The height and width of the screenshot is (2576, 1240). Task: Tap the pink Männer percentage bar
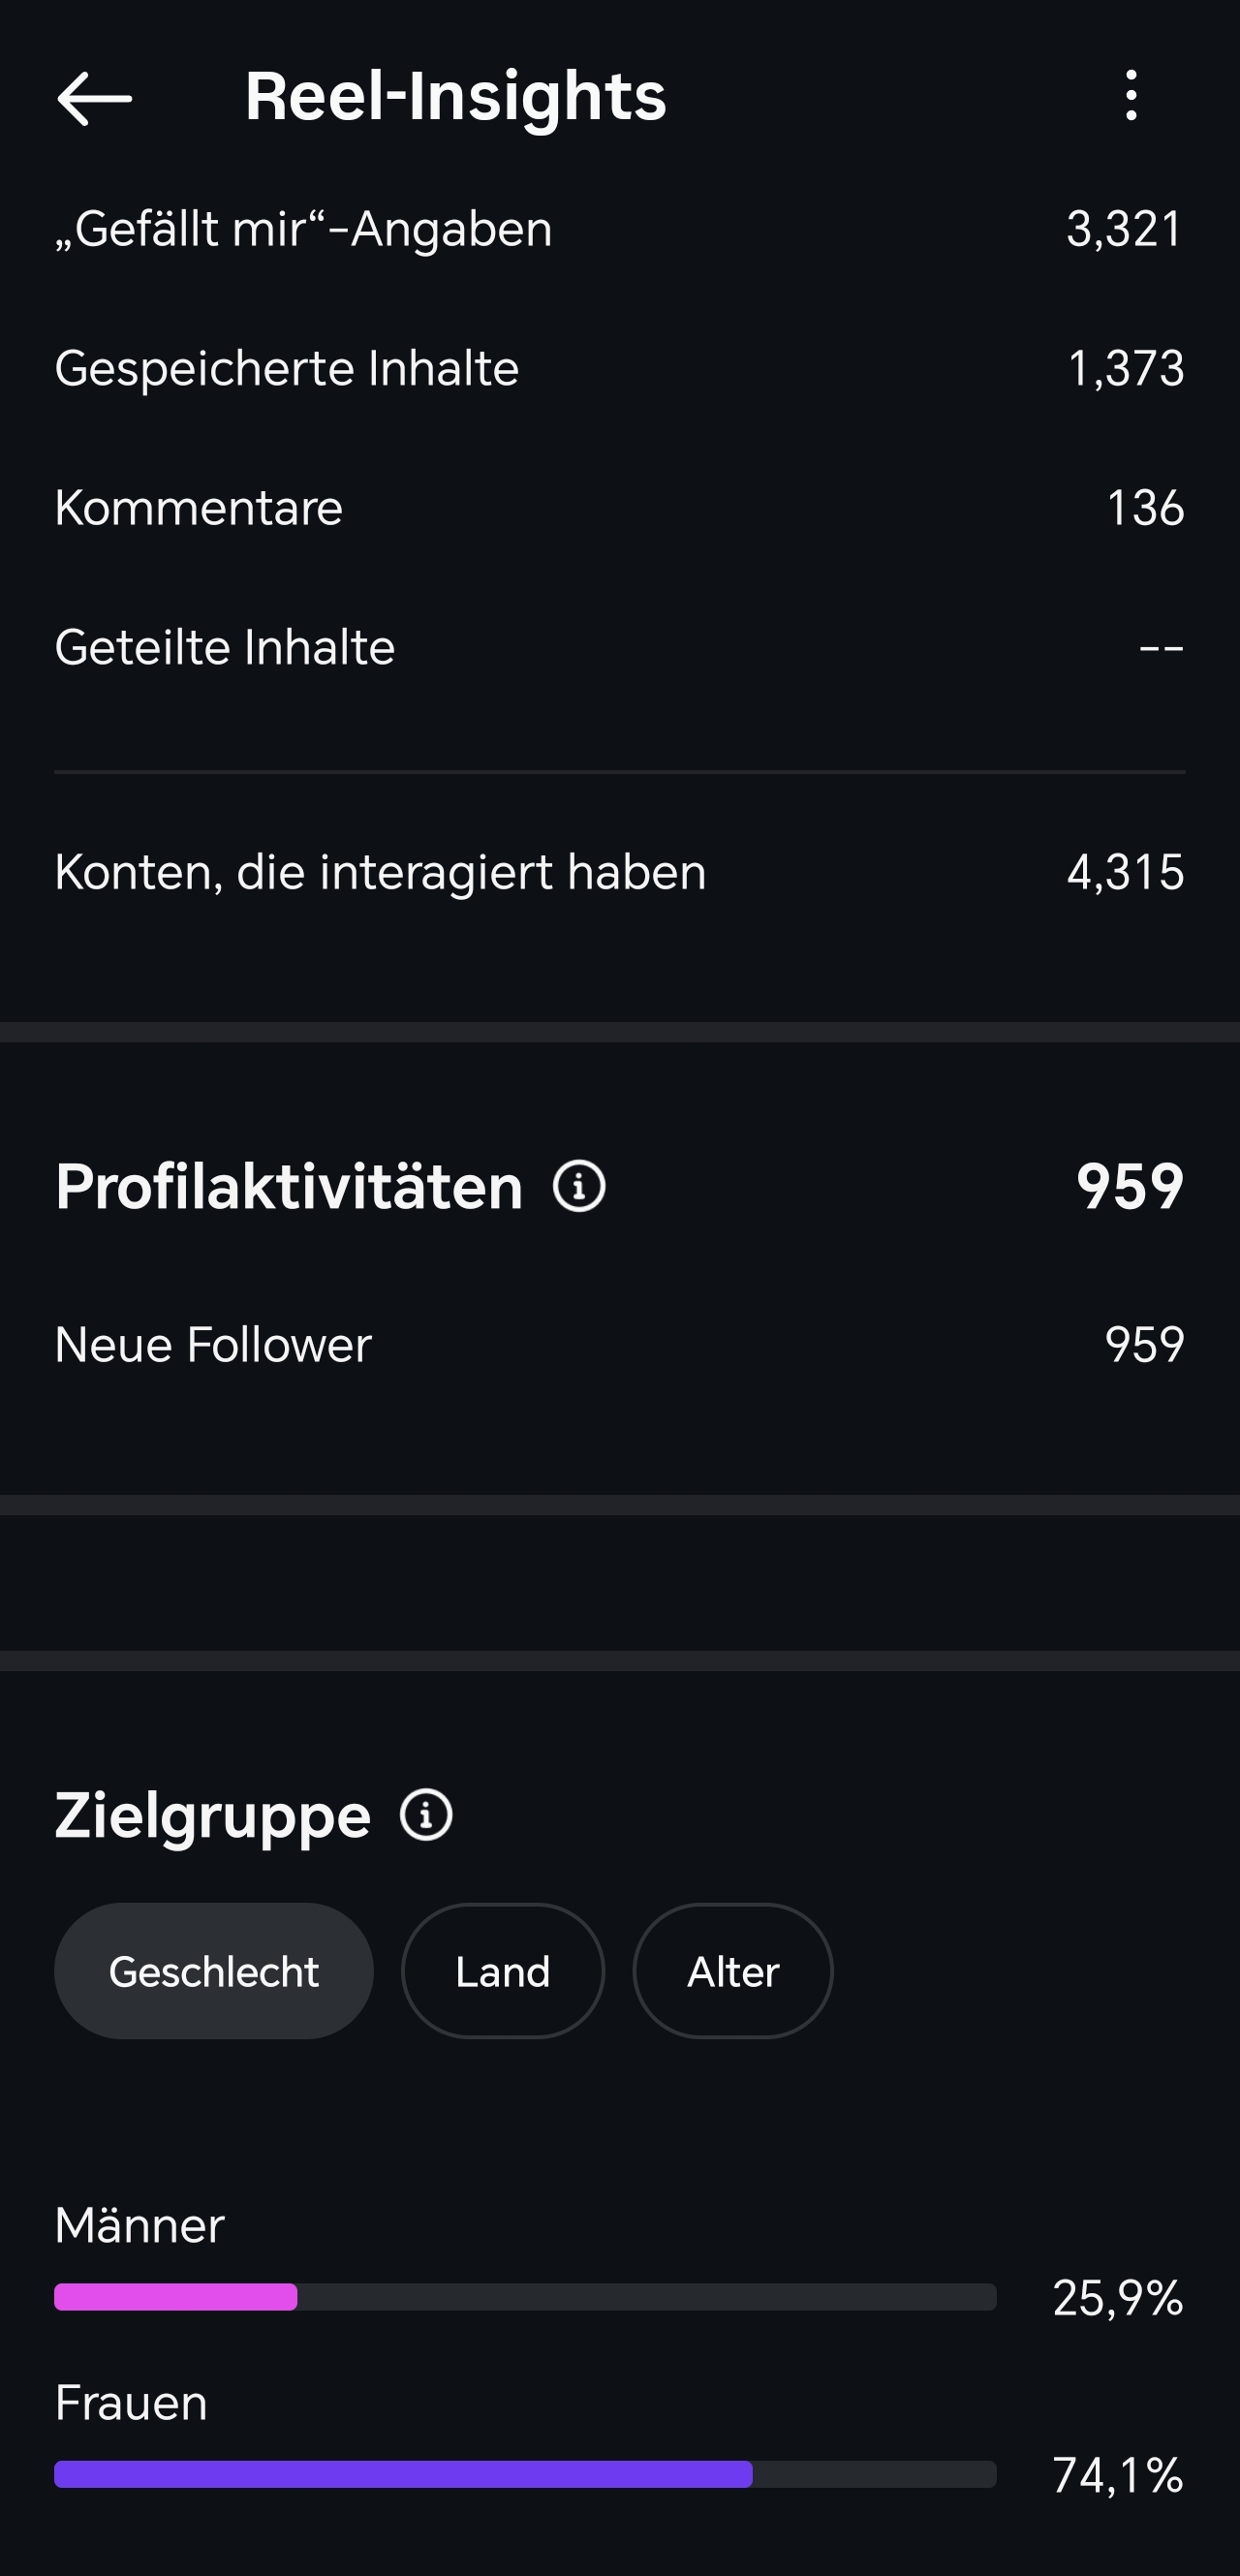176,2297
